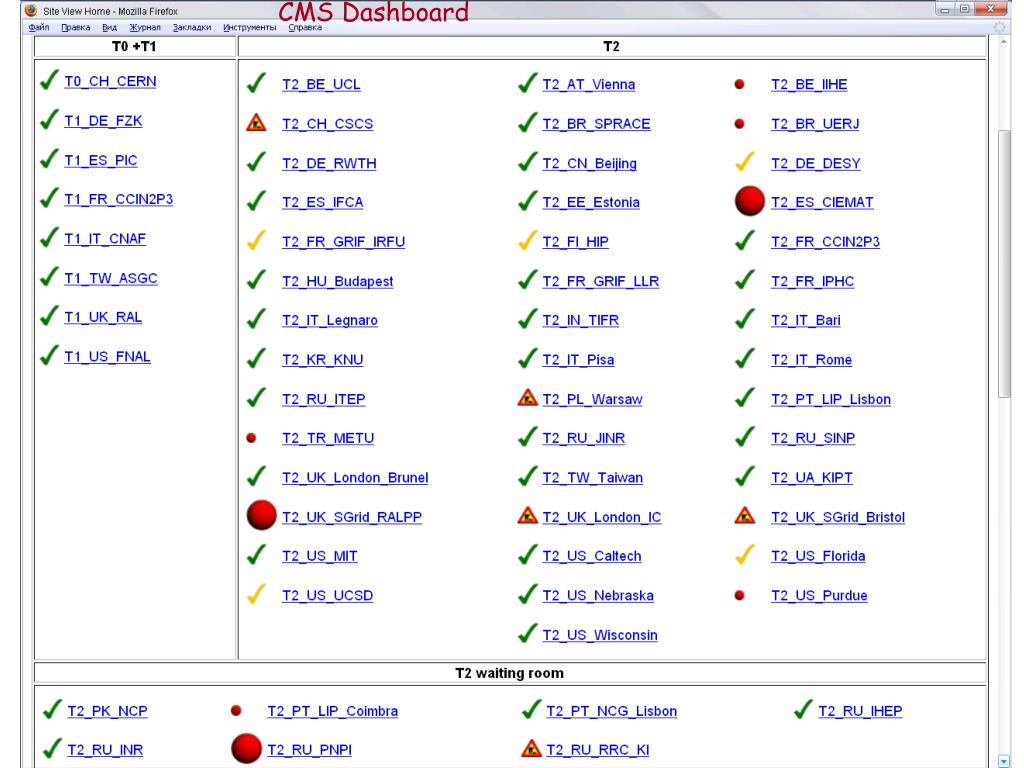Follow the T2_DE_RWTH link
The image size is (1024, 768).
[329, 163]
